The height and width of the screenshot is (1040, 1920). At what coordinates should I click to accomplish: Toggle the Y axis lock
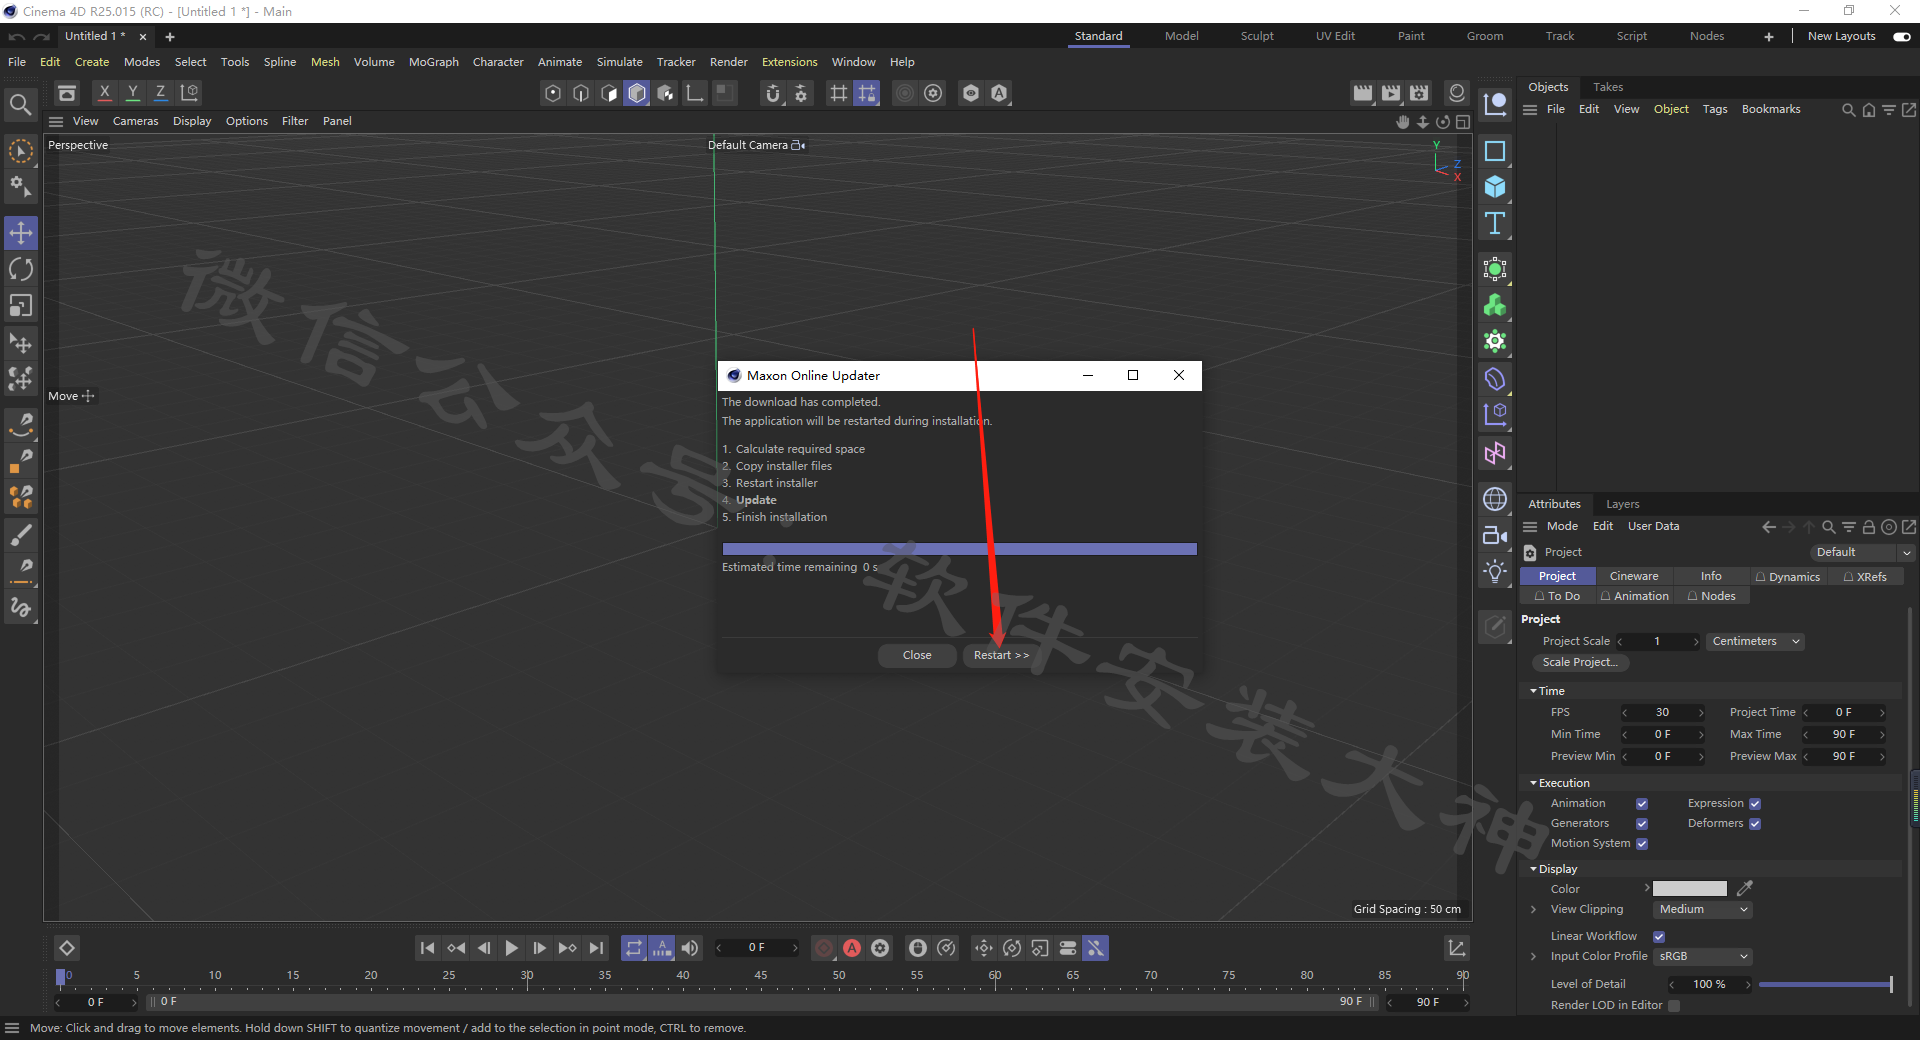pyautogui.click(x=132, y=93)
